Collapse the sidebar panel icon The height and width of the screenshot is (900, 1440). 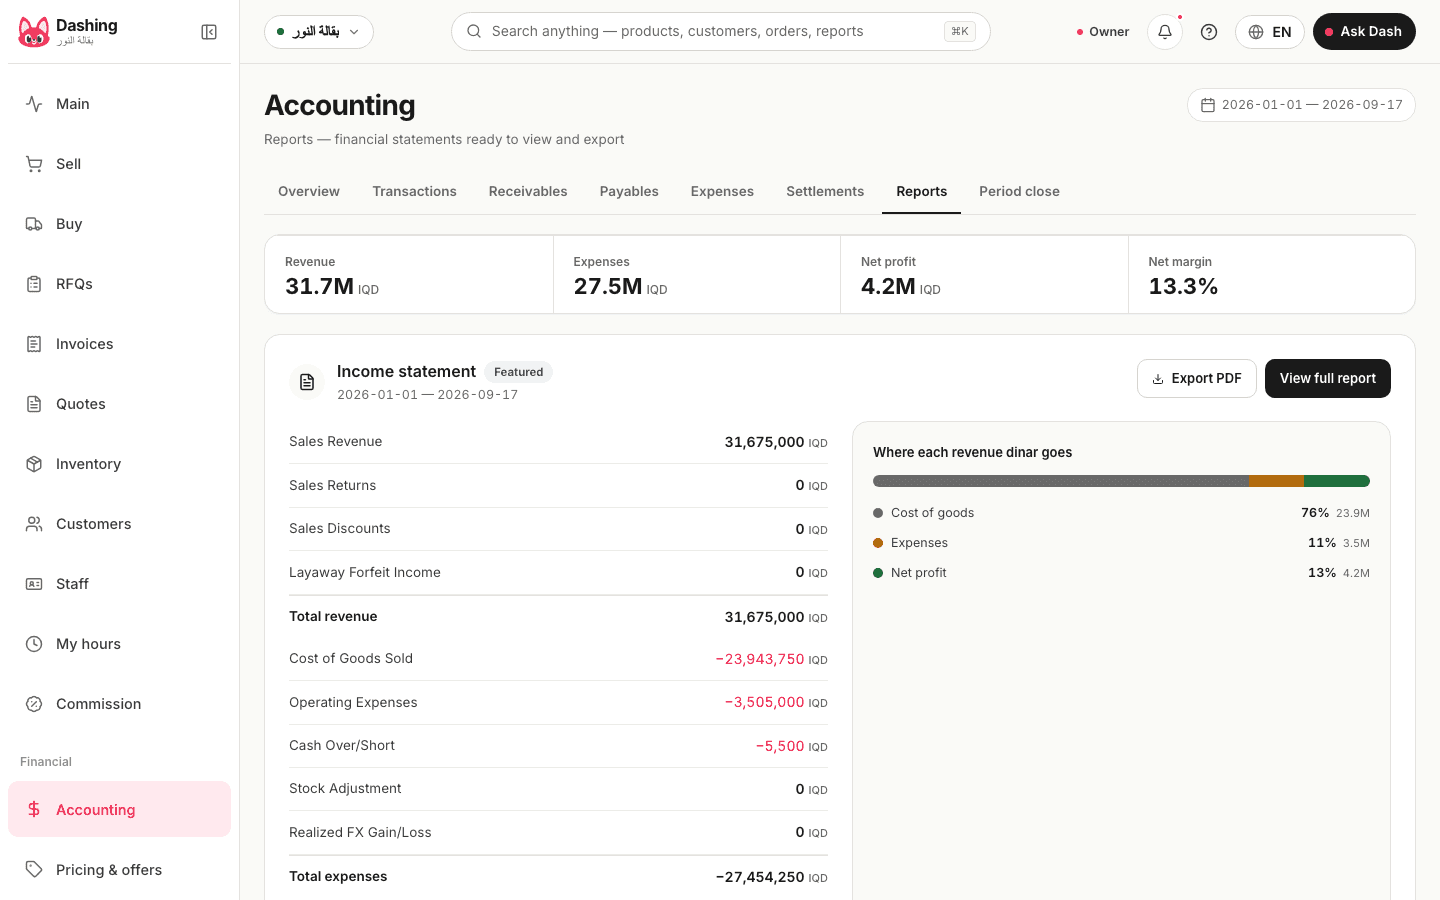point(209,32)
